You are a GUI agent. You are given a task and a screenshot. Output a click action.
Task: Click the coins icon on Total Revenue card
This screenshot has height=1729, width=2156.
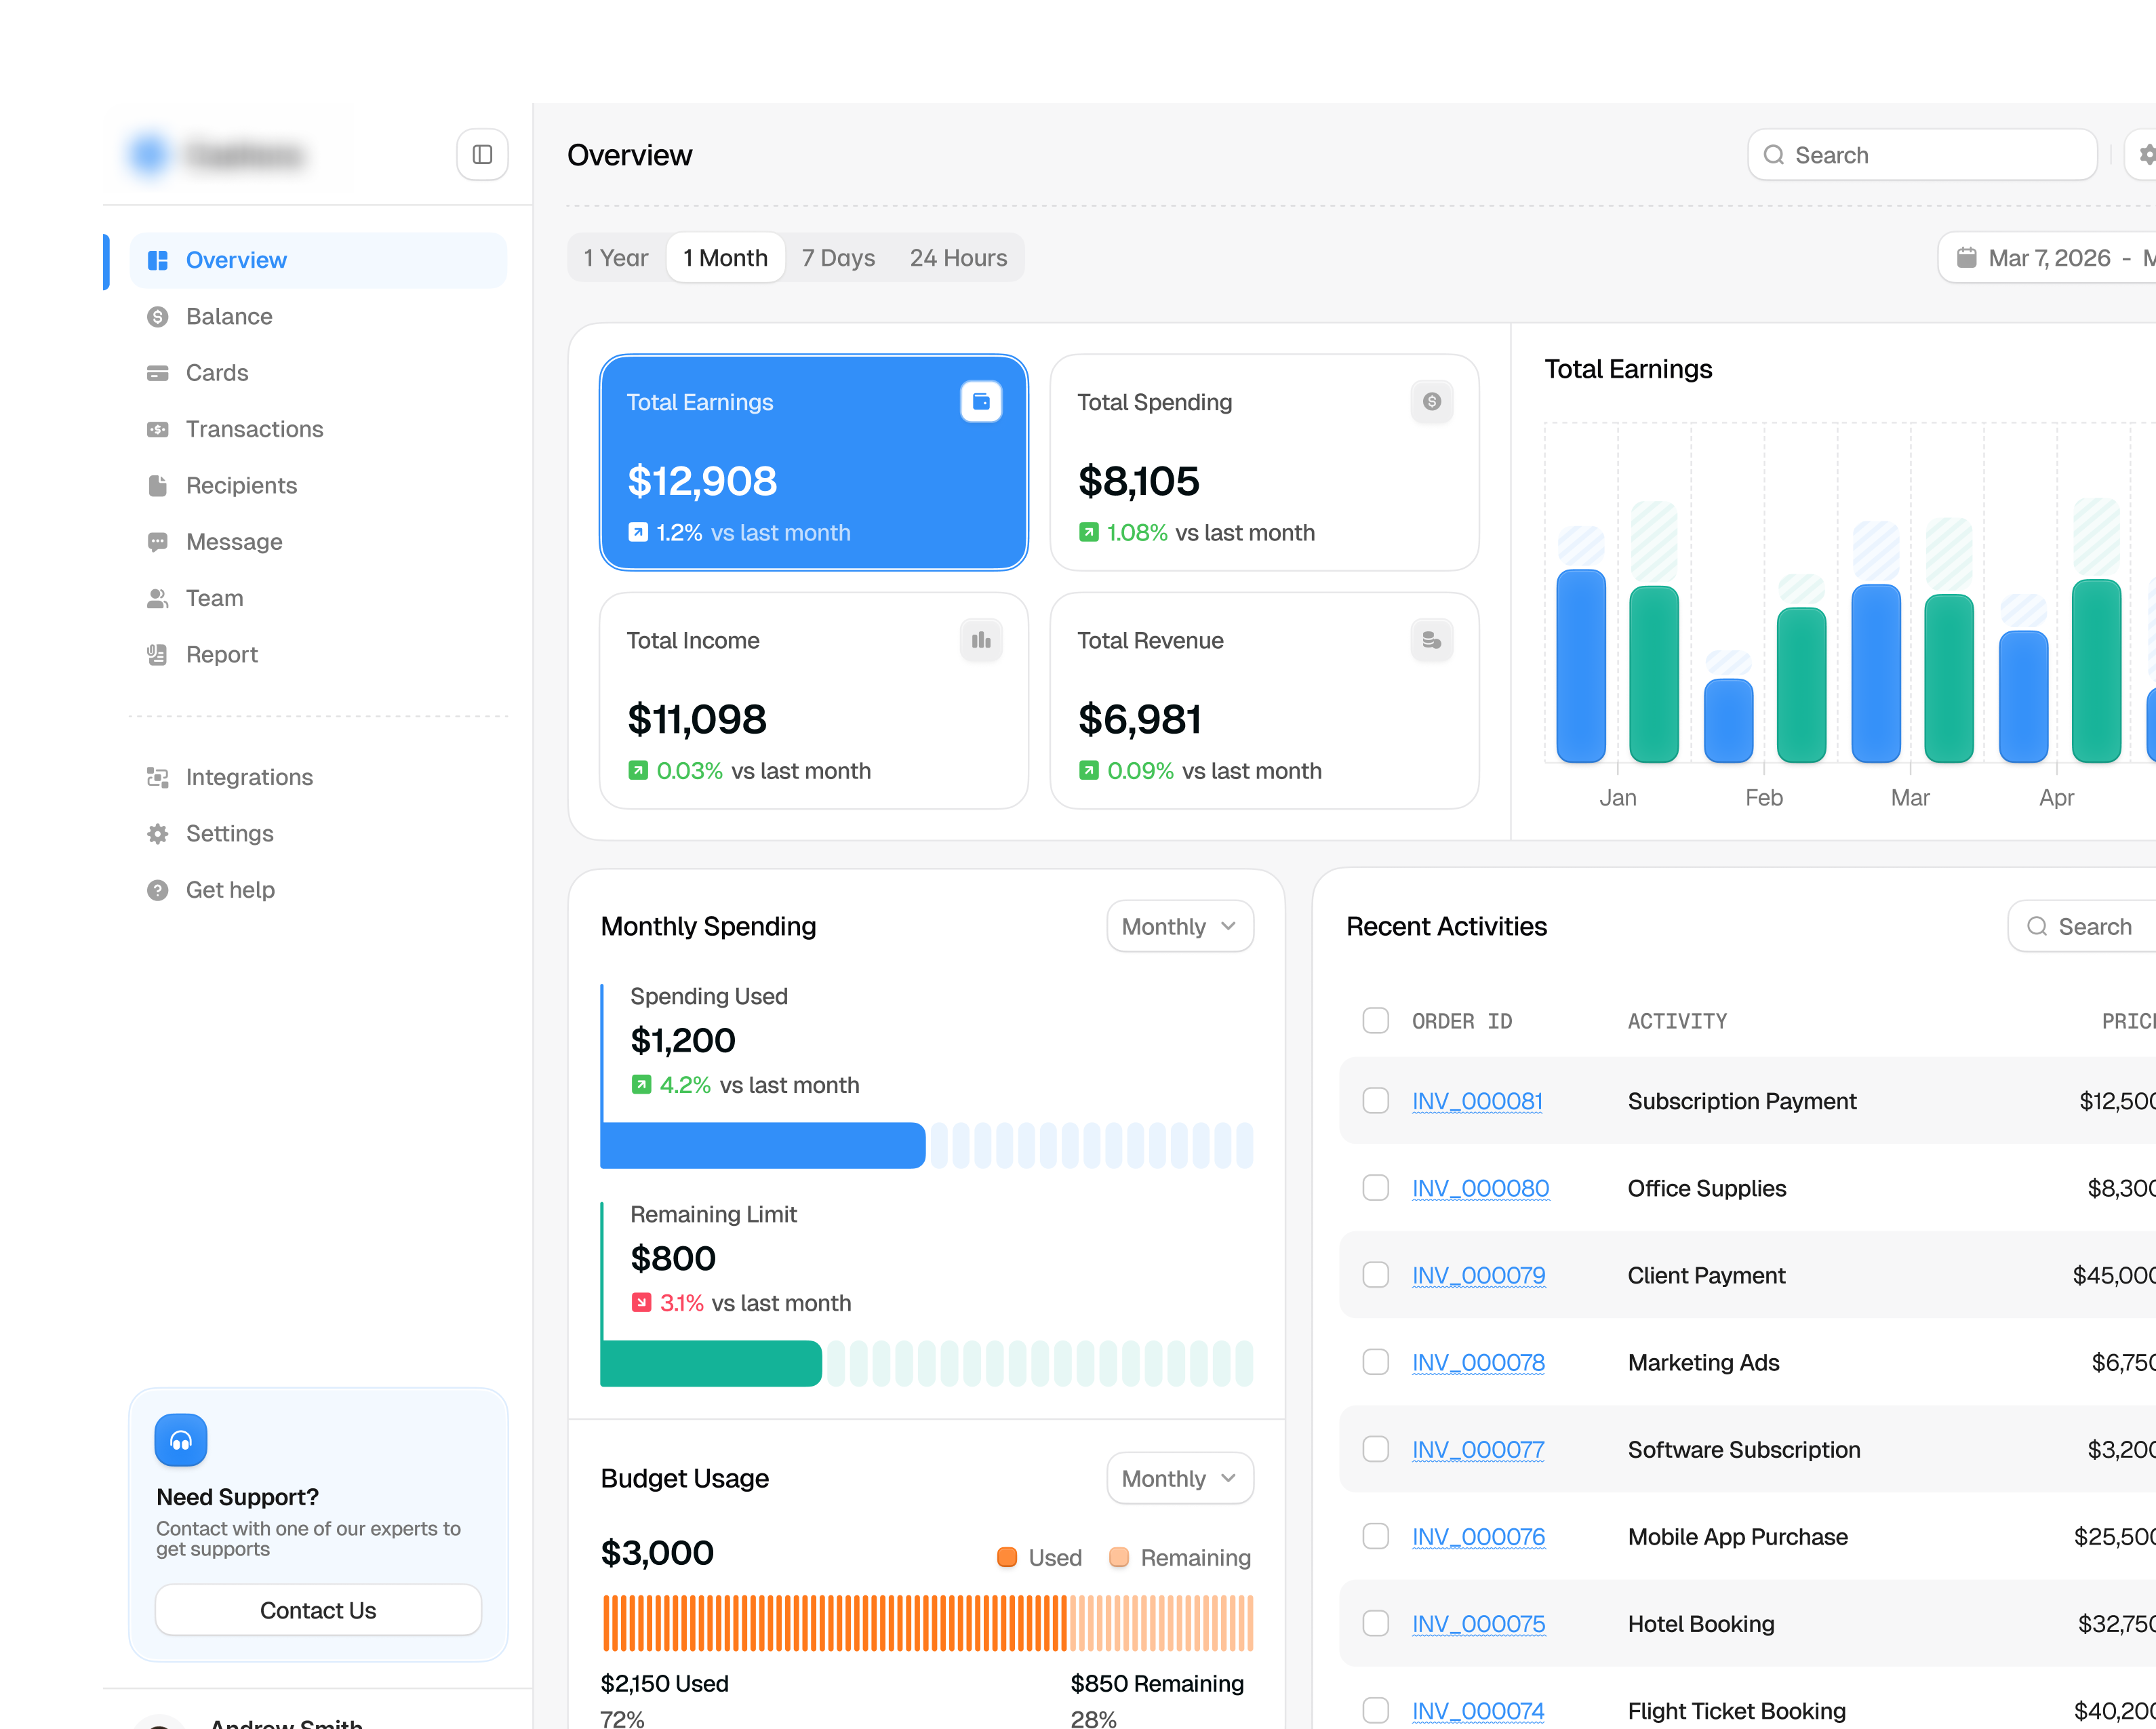point(1432,640)
